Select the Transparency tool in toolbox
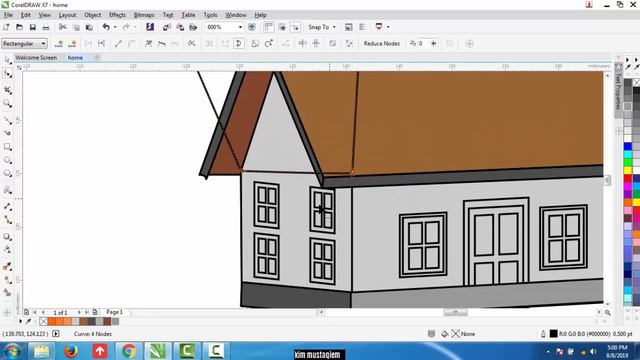The image size is (640, 360). (x=7, y=249)
